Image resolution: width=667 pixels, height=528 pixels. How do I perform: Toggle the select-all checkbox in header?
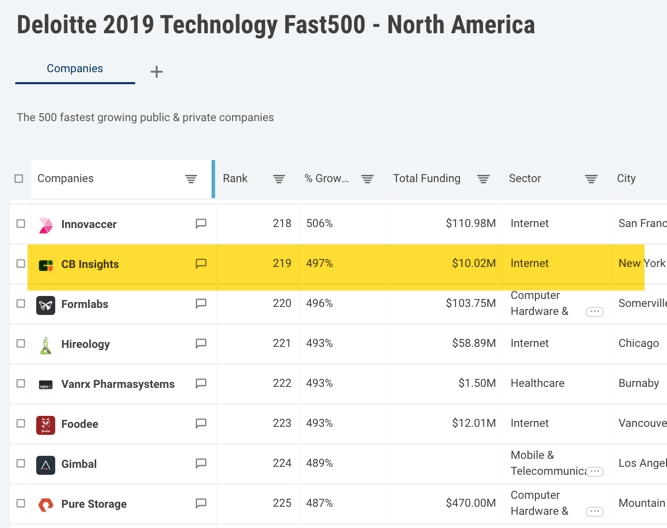click(x=19, y=179)
